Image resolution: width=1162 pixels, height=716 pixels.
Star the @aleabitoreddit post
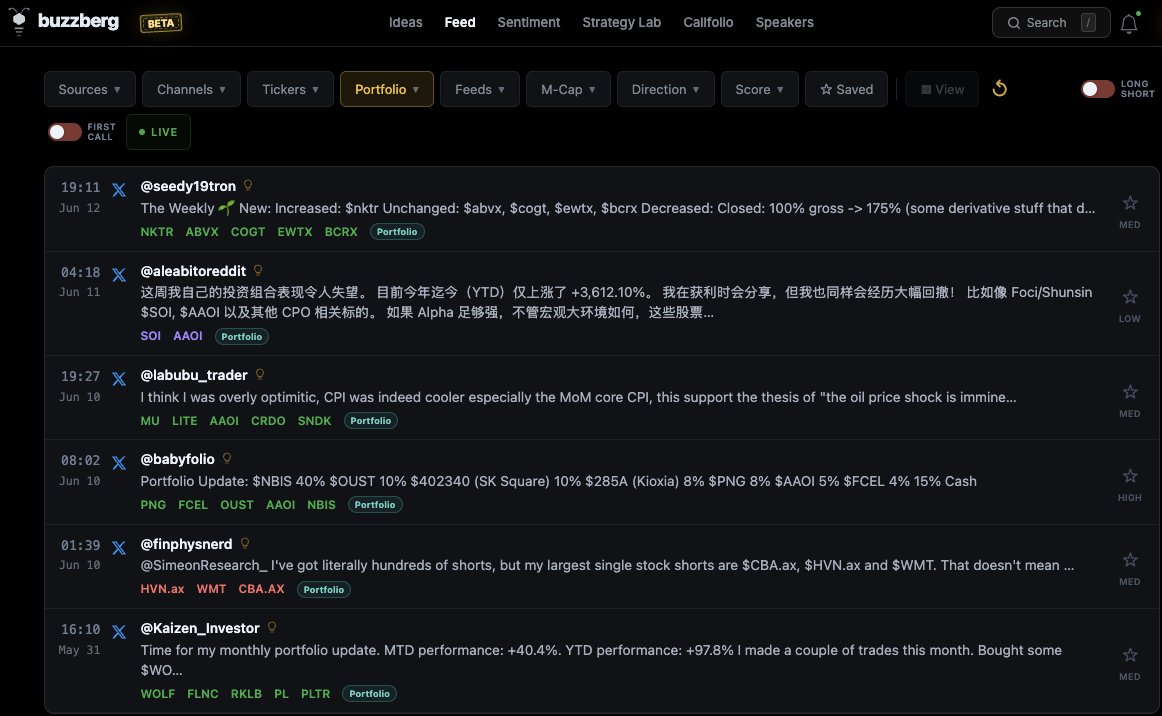1129,297
